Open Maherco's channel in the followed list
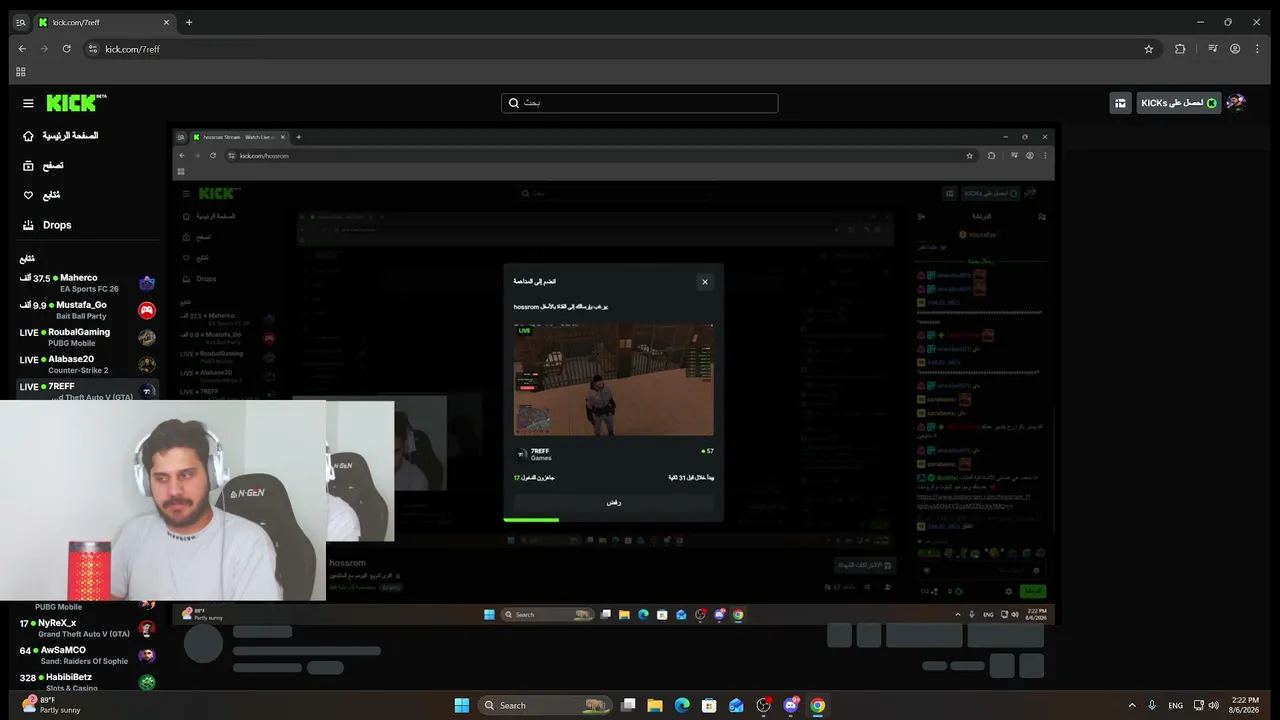The height and width of the screenshot is (720, 1280). (x=88, y=283)
